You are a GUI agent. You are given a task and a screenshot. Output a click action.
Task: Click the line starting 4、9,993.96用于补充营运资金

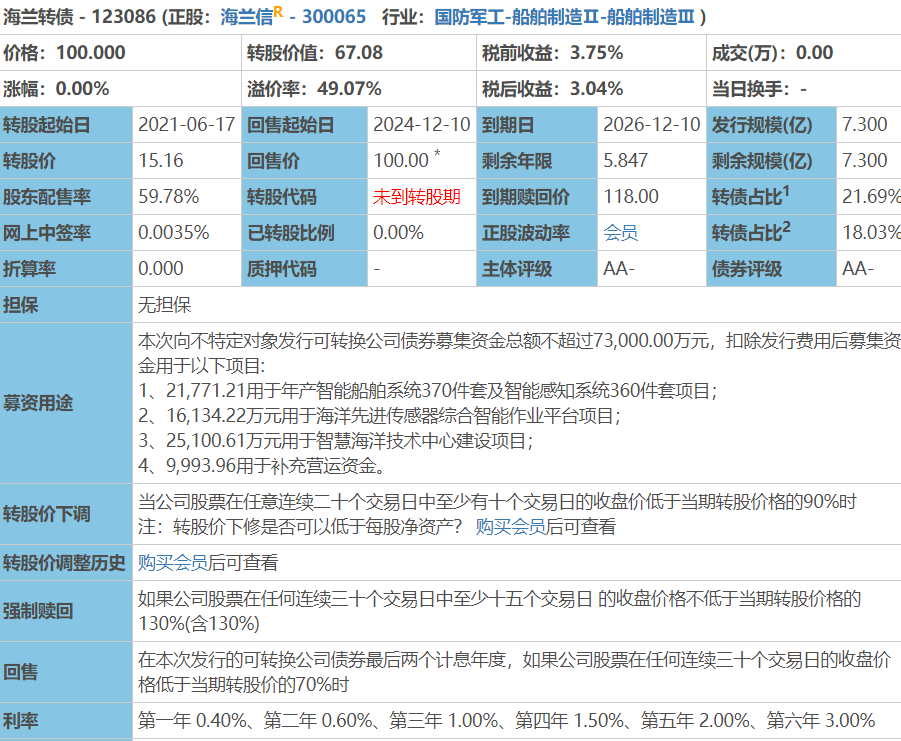click(261, 465)
